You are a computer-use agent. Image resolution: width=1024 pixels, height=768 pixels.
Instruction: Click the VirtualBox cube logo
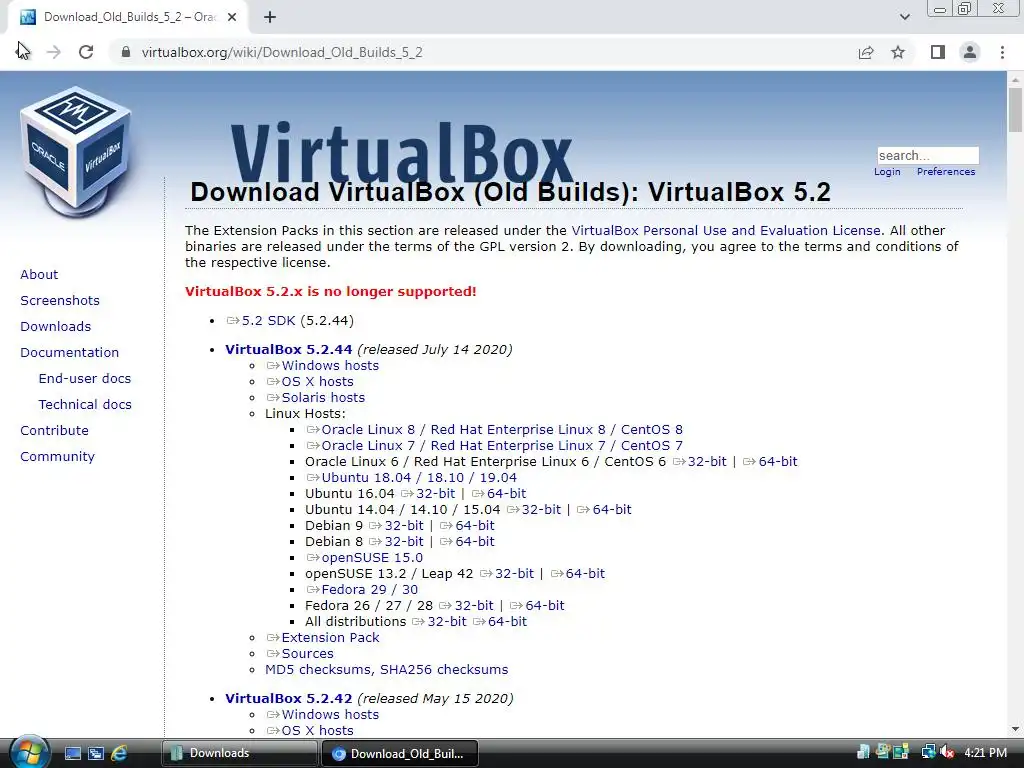[x=76, y=150]
